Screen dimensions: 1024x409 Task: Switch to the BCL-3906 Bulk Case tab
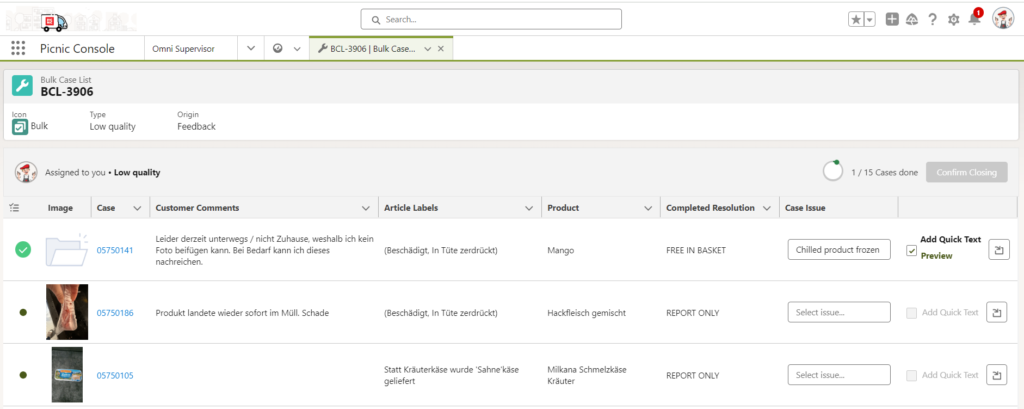point(368,48)
